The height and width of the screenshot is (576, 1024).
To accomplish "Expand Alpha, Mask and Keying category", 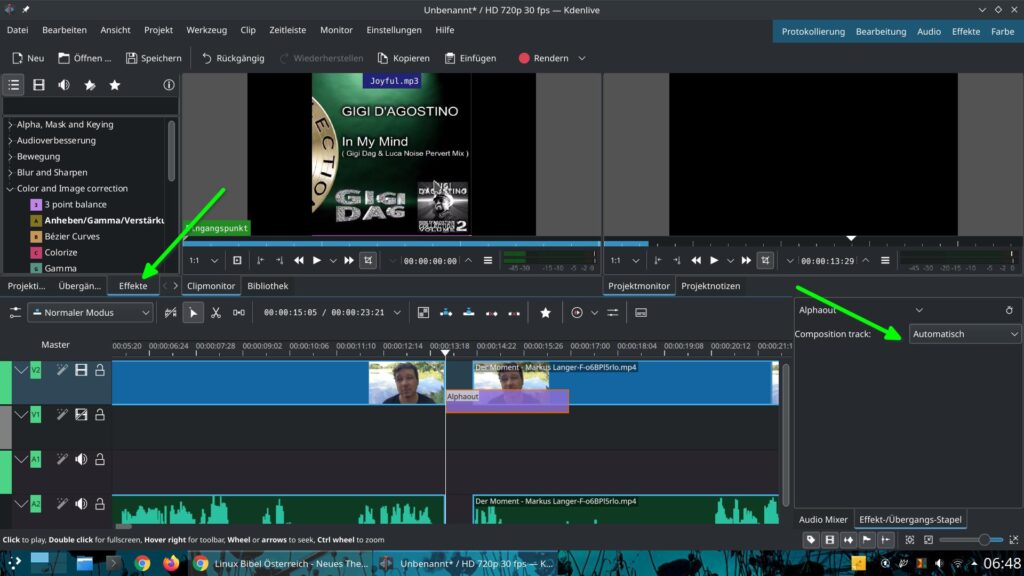I will click(10, 124).
